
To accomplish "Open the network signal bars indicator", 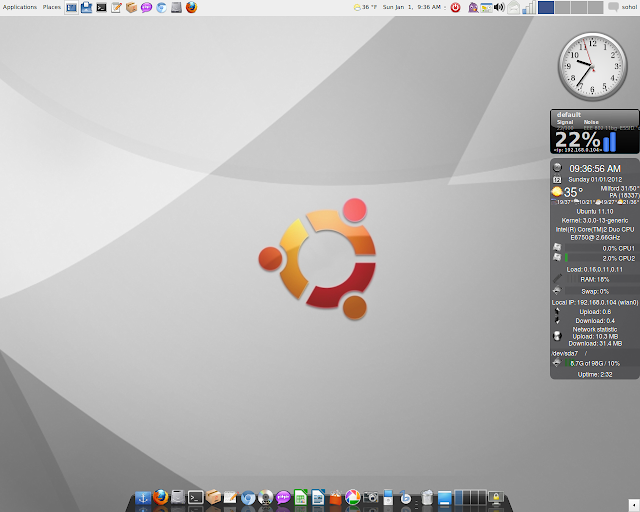I will coord(529,7).
